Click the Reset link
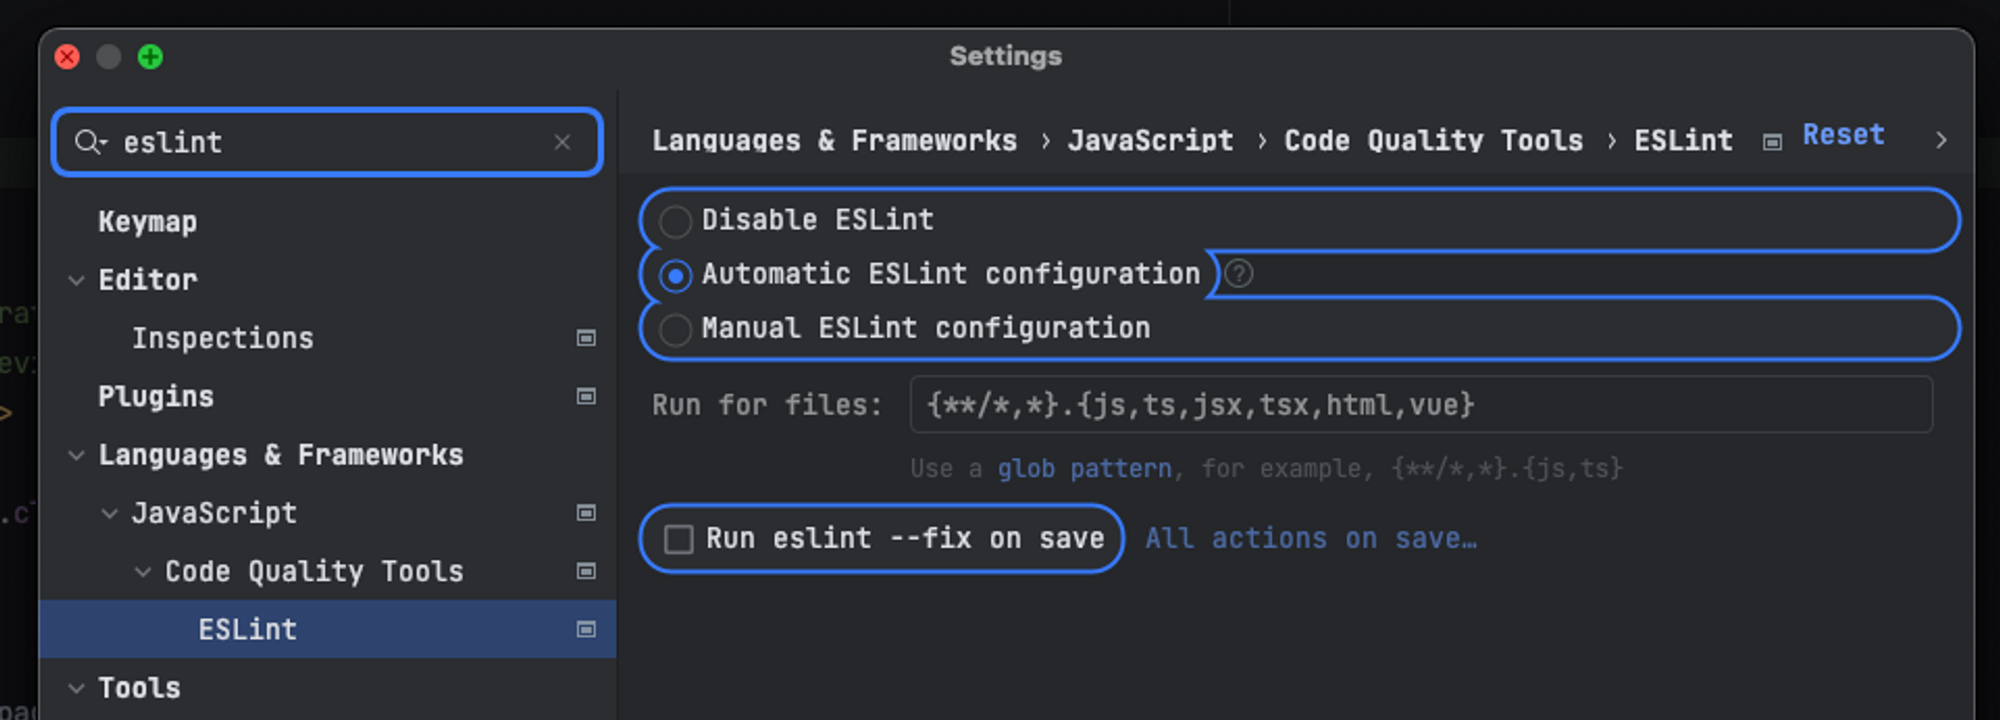2000x720 pixels. point(1843,135)
